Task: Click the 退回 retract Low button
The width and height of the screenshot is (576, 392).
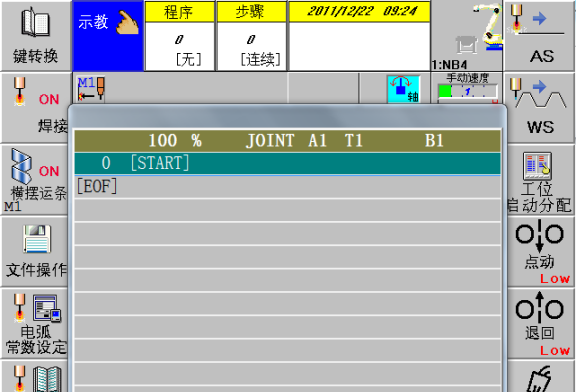Action: [x=540, y=324]
